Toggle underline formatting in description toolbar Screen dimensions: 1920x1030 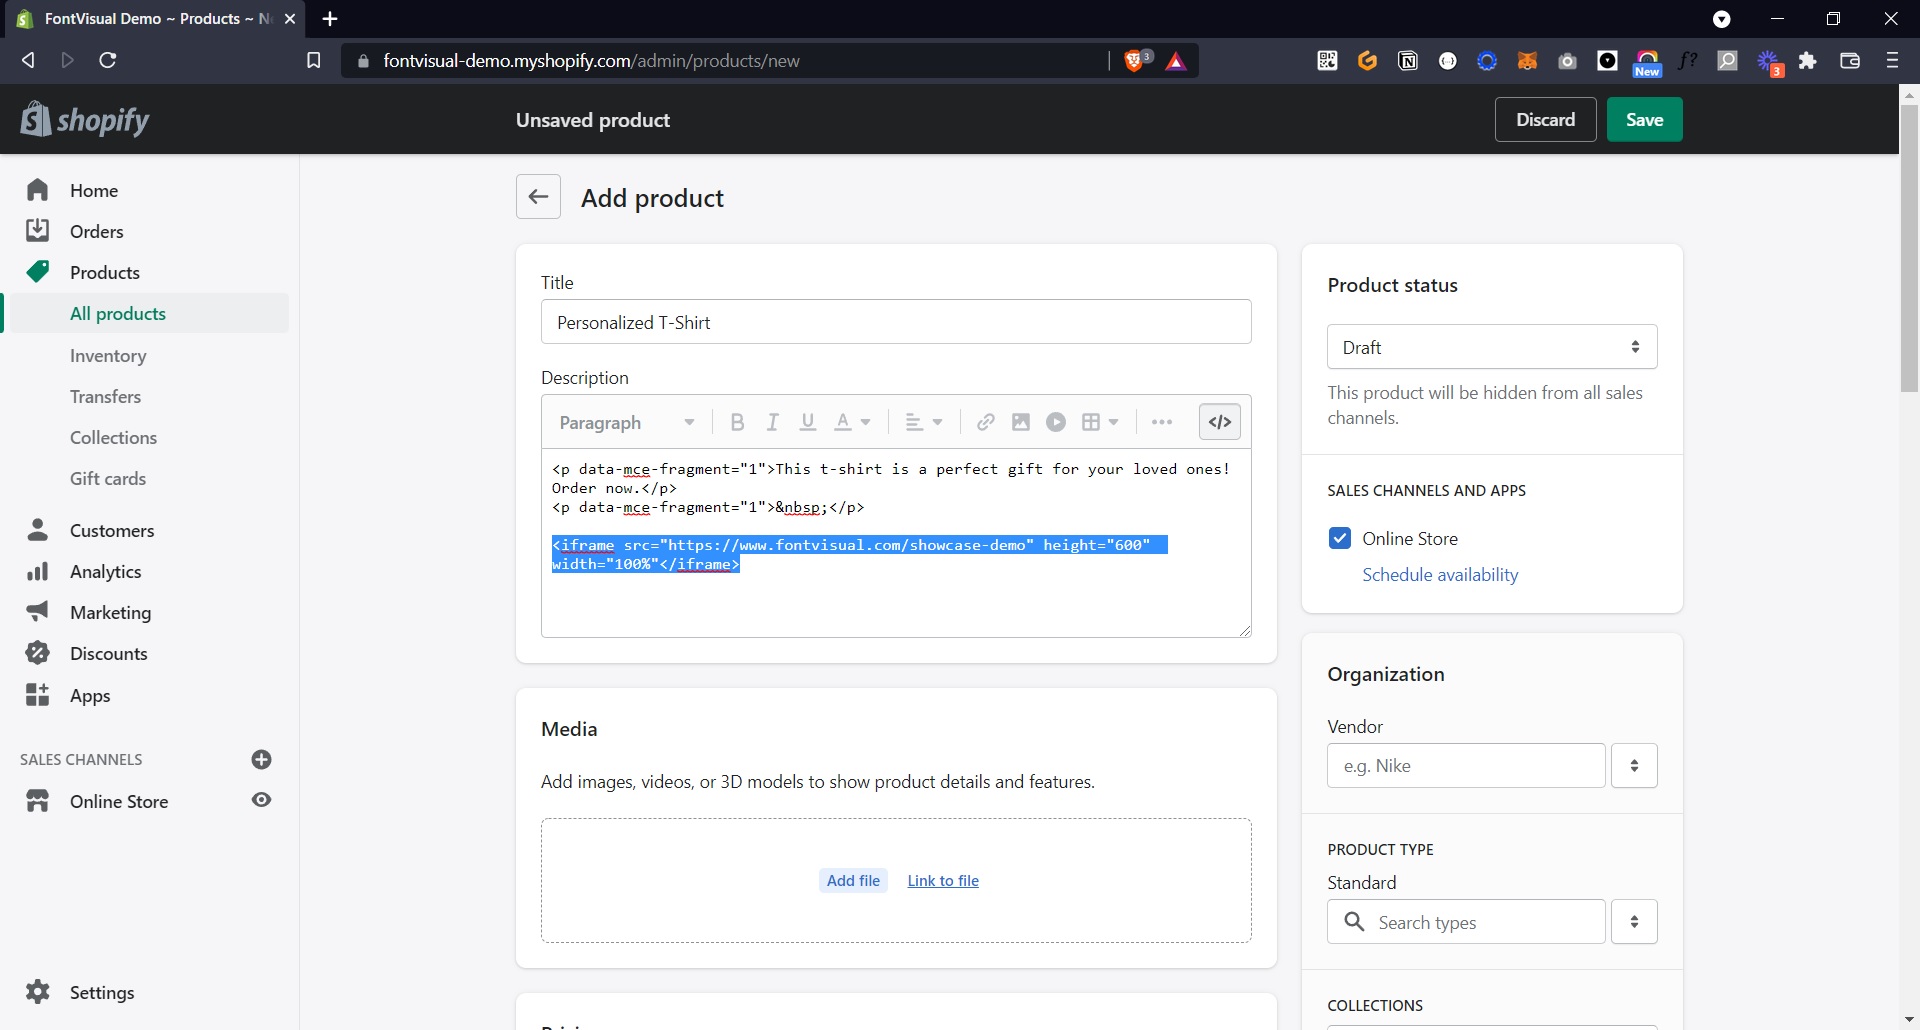pos(808,422)
